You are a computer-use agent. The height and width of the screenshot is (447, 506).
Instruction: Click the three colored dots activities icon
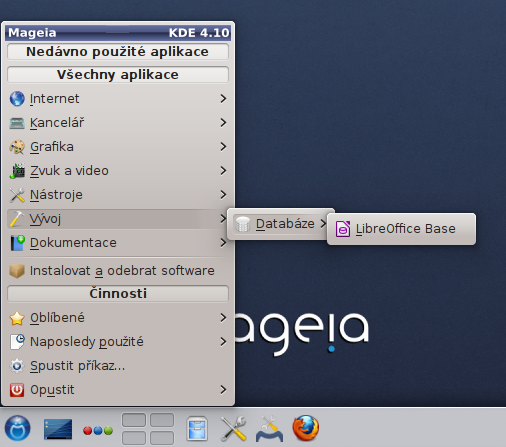(98, 431)
